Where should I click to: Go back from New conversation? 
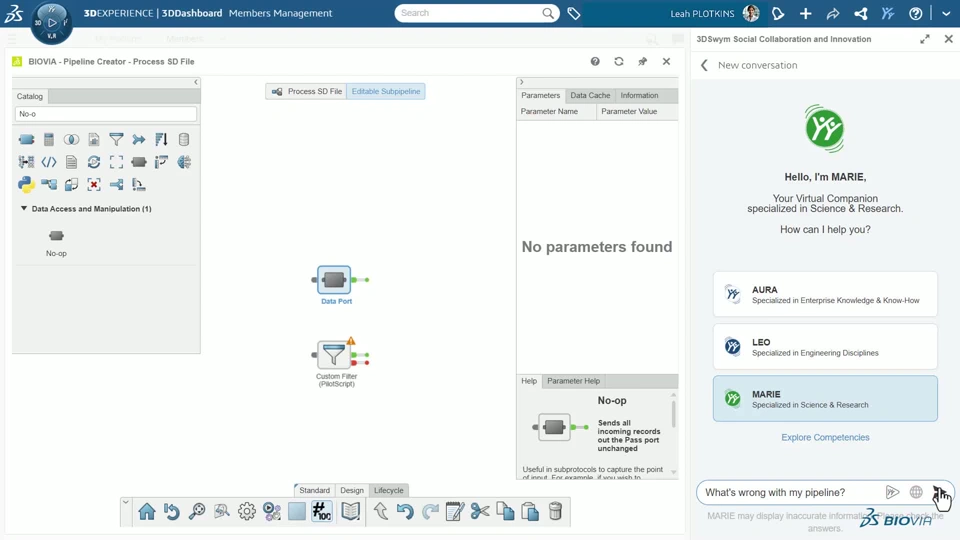pyautogui.click(x=704, y=65)
